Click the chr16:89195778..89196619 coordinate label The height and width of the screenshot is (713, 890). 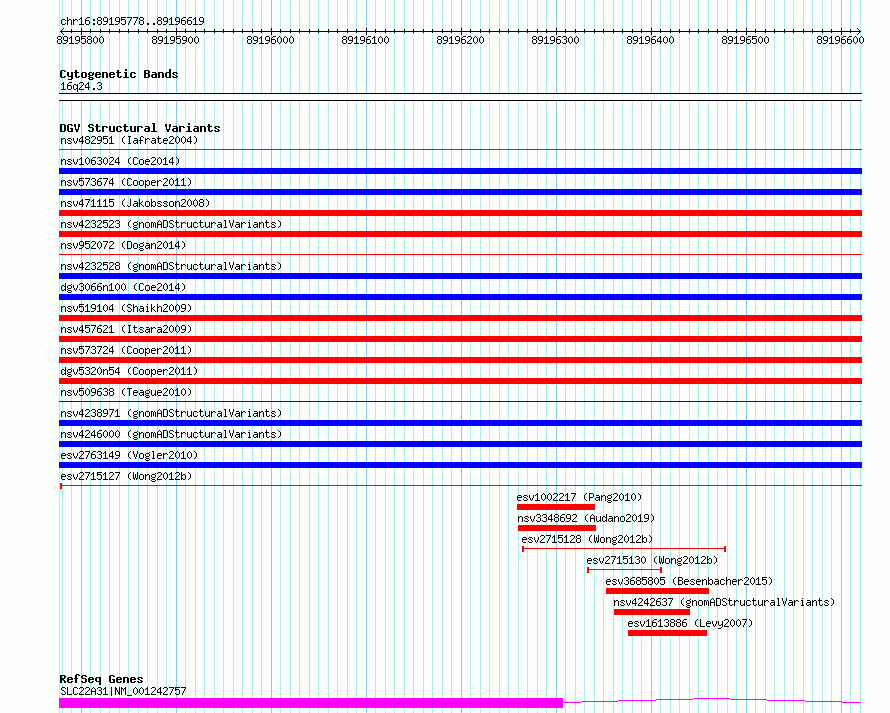click(132, 21)
